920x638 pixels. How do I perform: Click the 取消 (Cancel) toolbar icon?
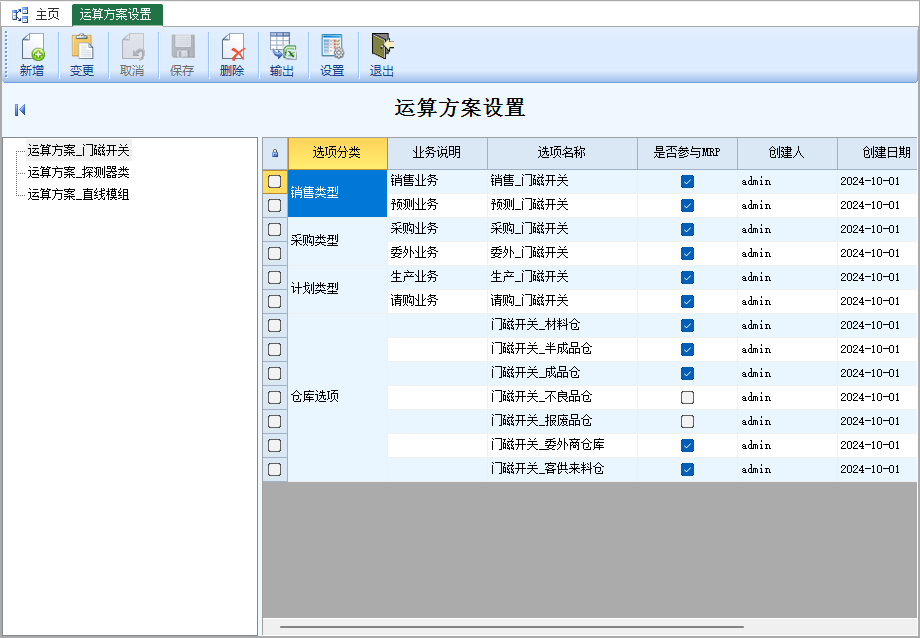pos(132,55)
